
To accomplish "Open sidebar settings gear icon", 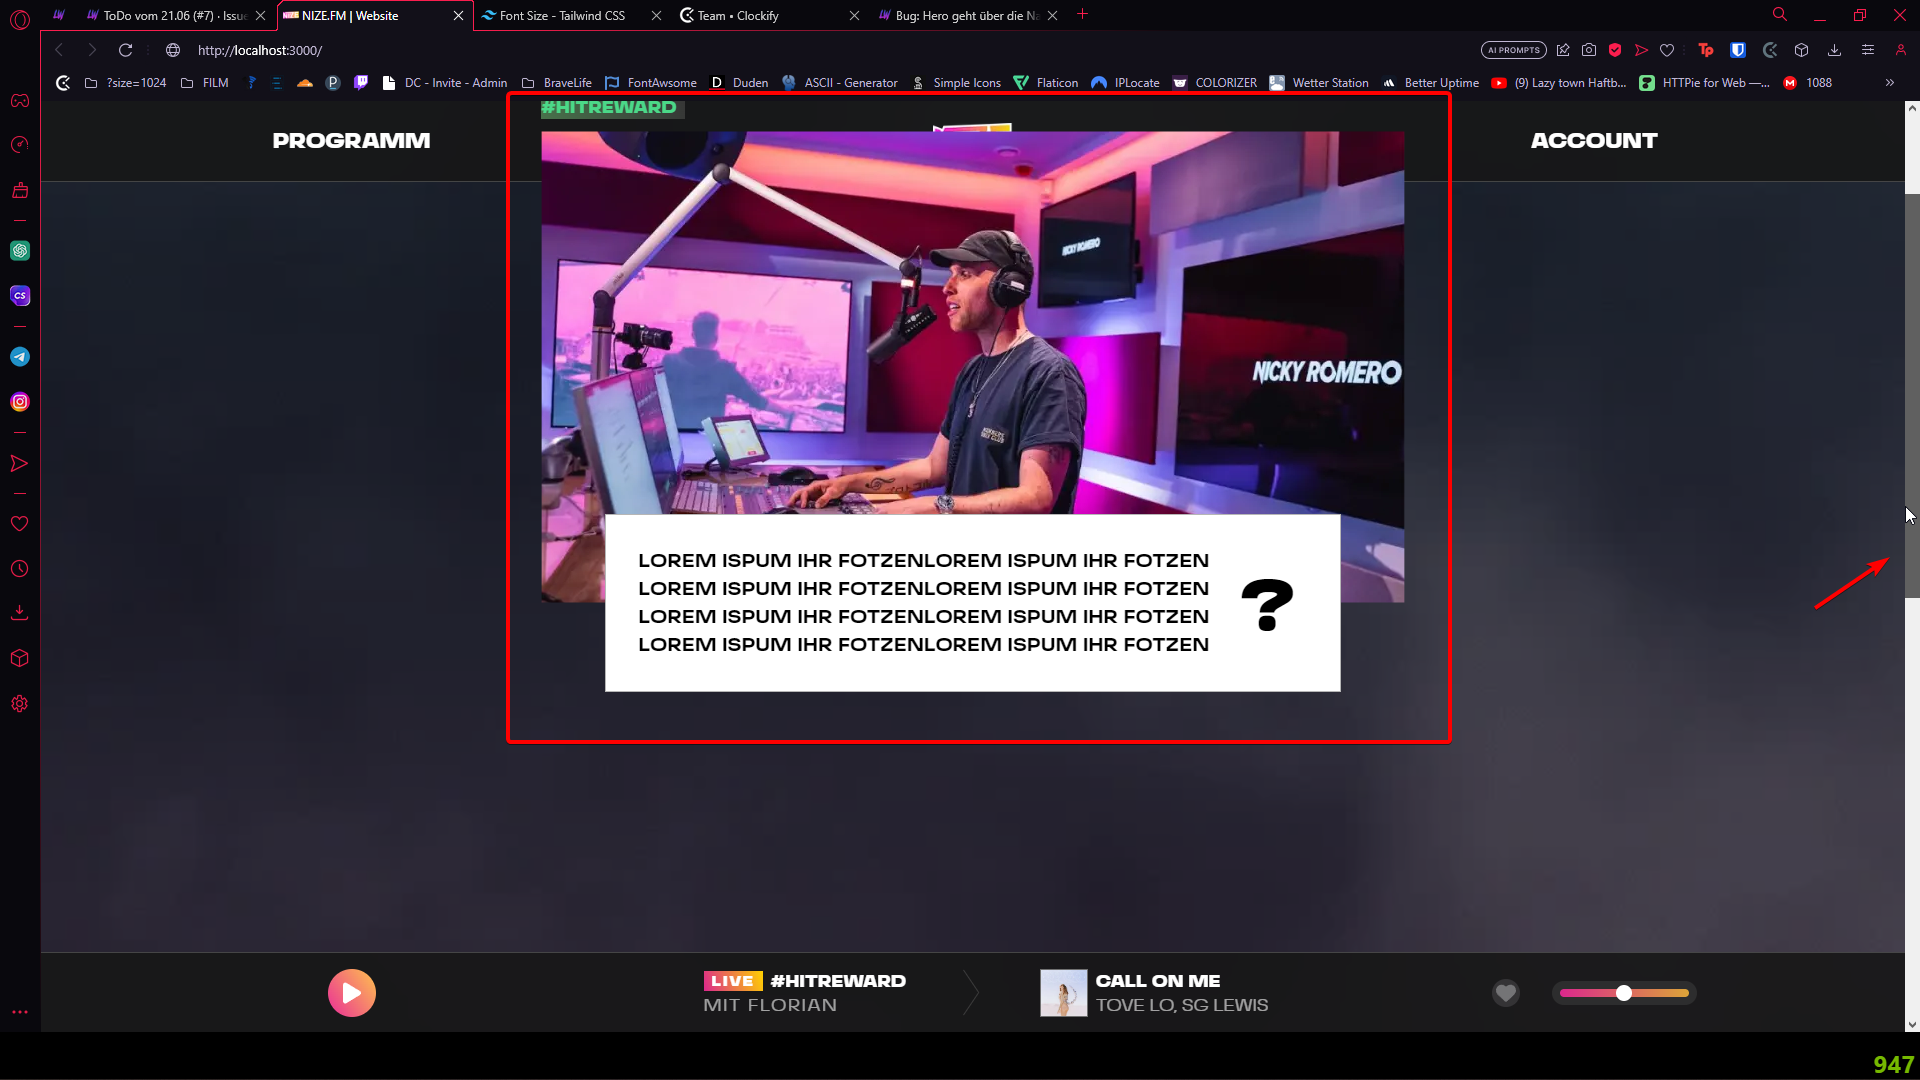I will point(20,704).
